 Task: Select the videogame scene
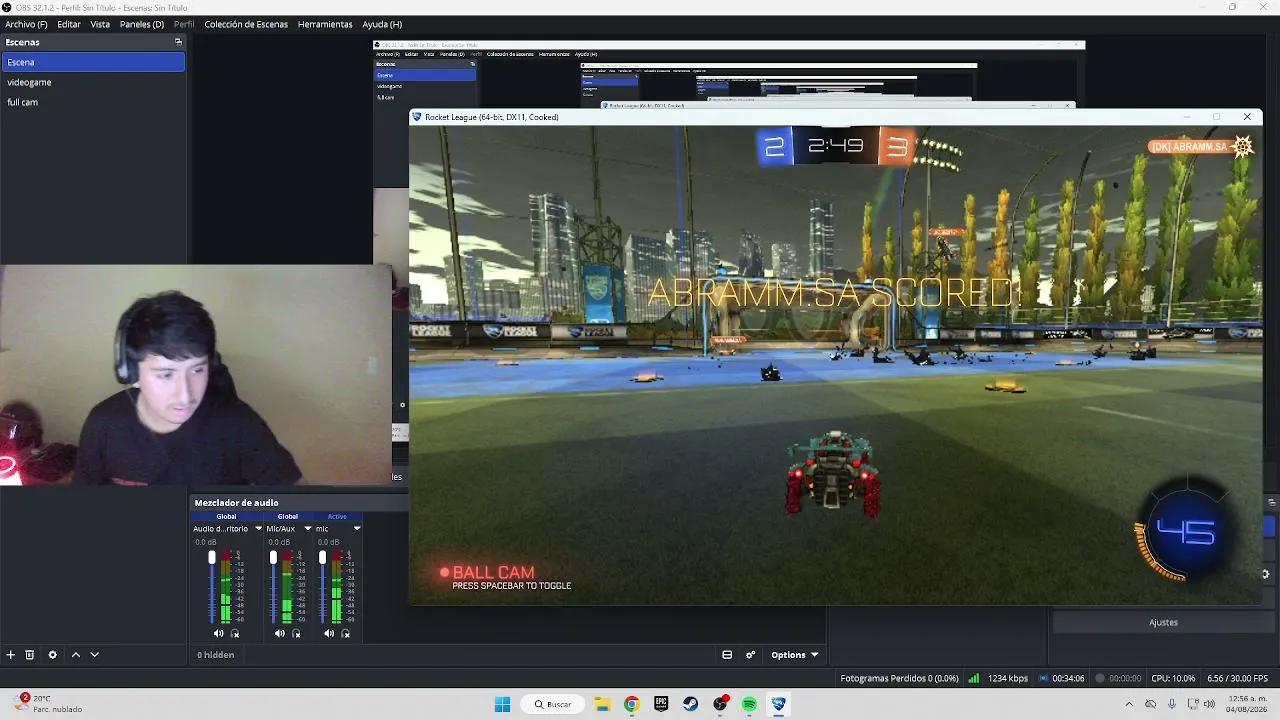pyautogui.click(x=93, y=82)
